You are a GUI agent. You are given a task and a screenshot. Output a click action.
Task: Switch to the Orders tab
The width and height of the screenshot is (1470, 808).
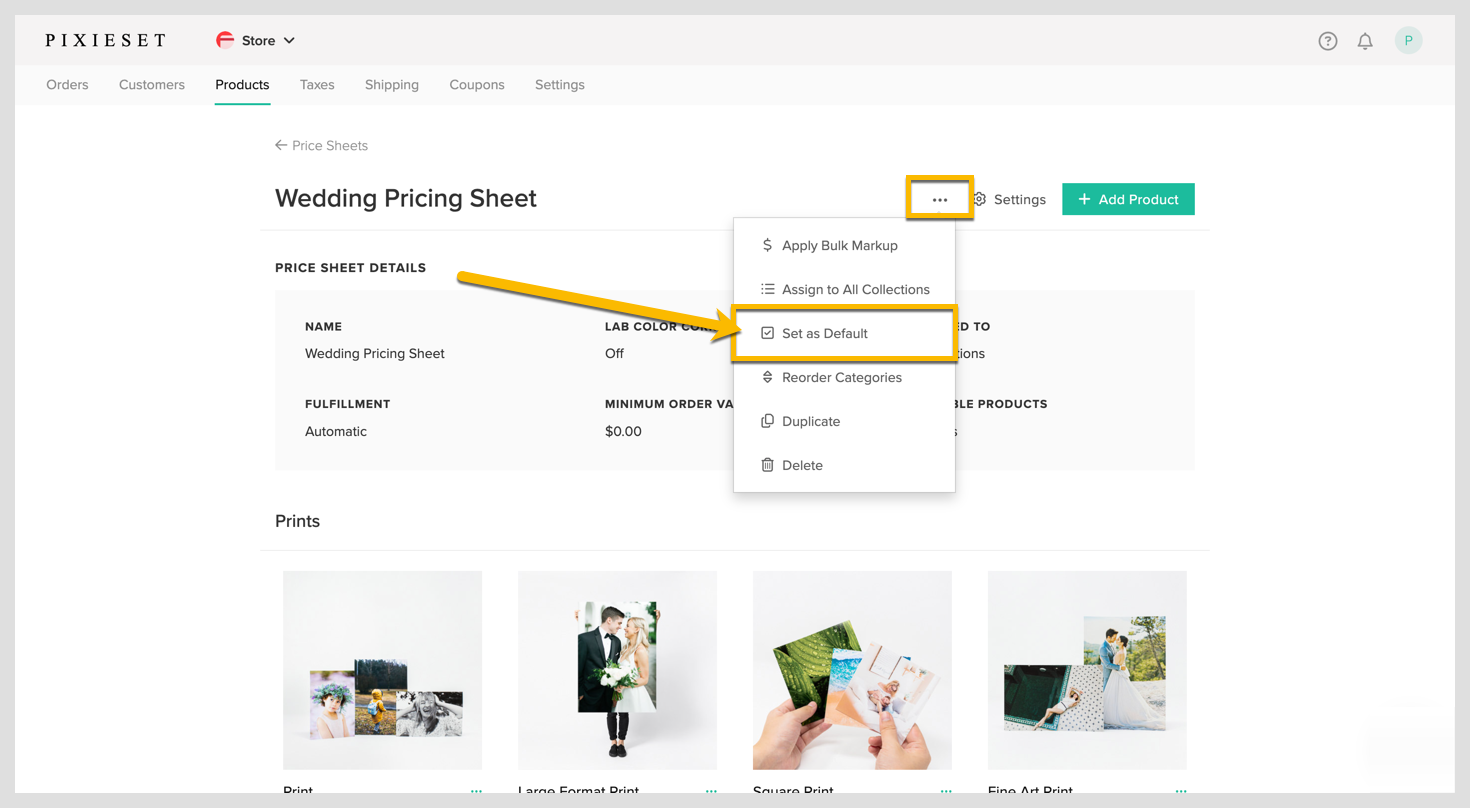pos(67,85)
